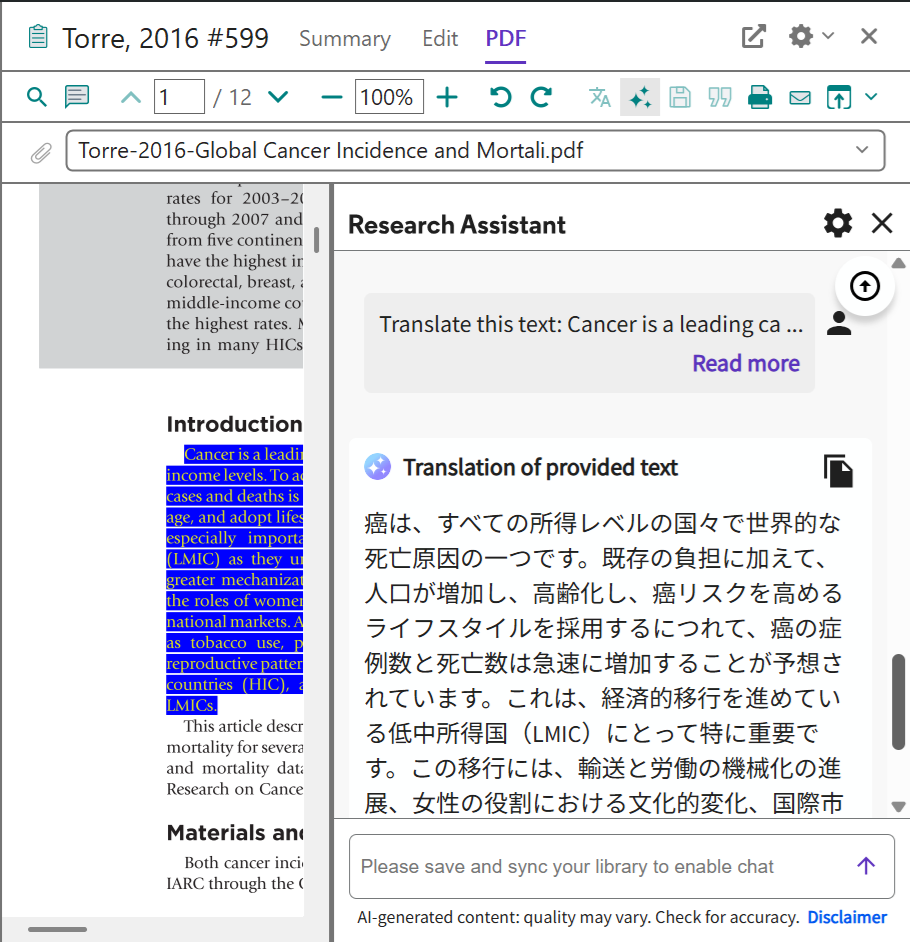This screenshot has width=910, height=942.
Task: Open the comments annotation panel icon
Action: point(77,97)
